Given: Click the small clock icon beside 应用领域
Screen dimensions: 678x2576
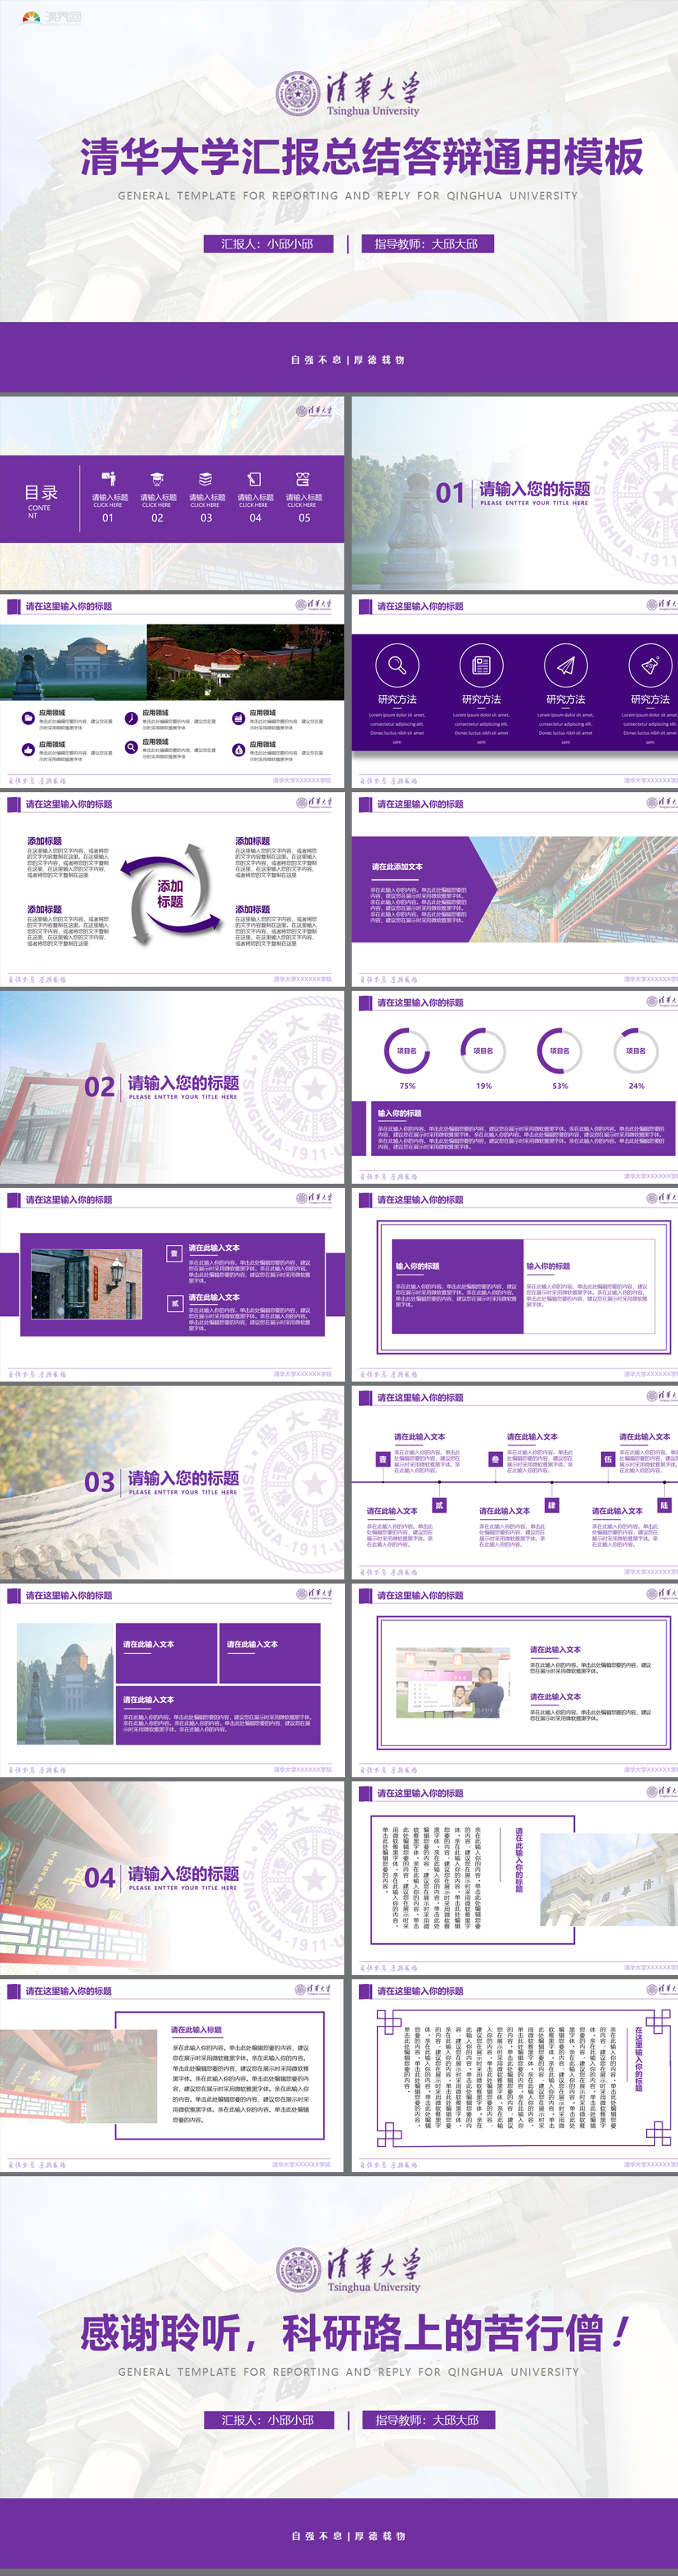Looking at the screenshot, I should (x=131, y=718).
